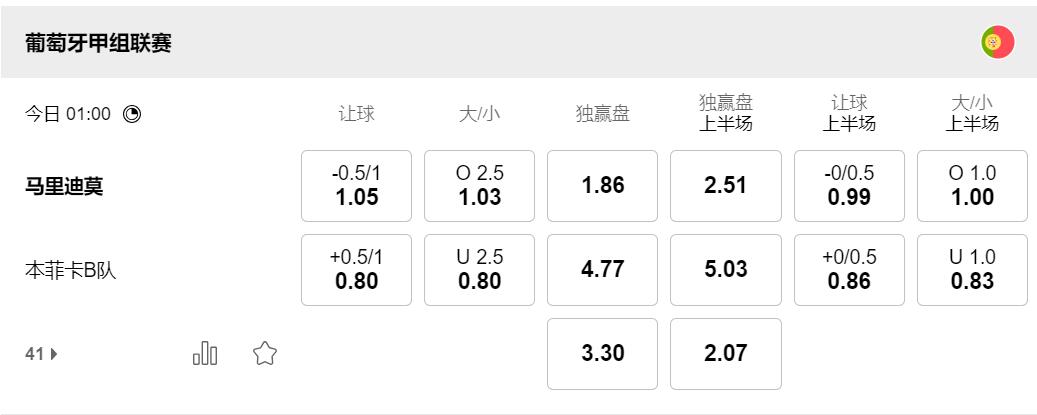Pick Under 2.5 goals at 0.80
1037x415 pixels.
(x=479, y=270)
